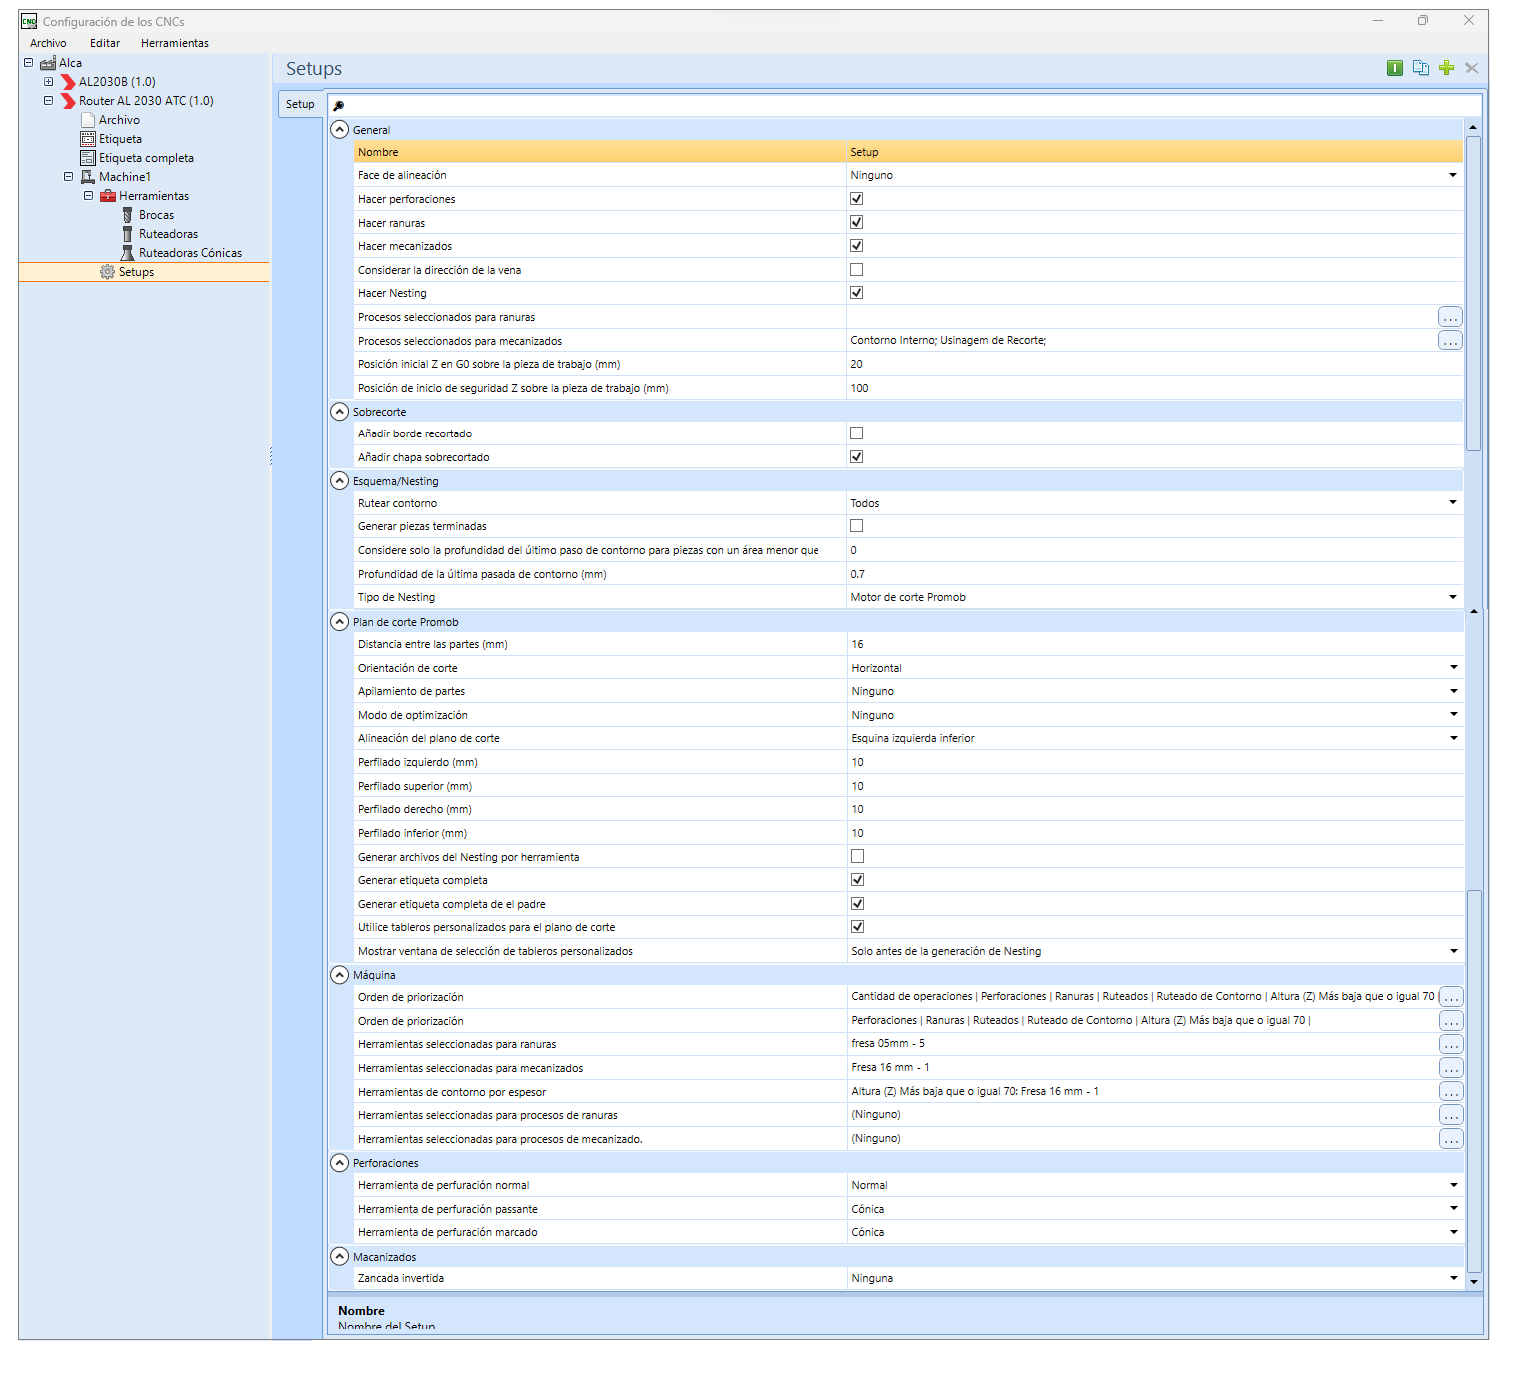
Task: Edit Distancia entre las partes value 16
Action: click(x=1155, y=644)
